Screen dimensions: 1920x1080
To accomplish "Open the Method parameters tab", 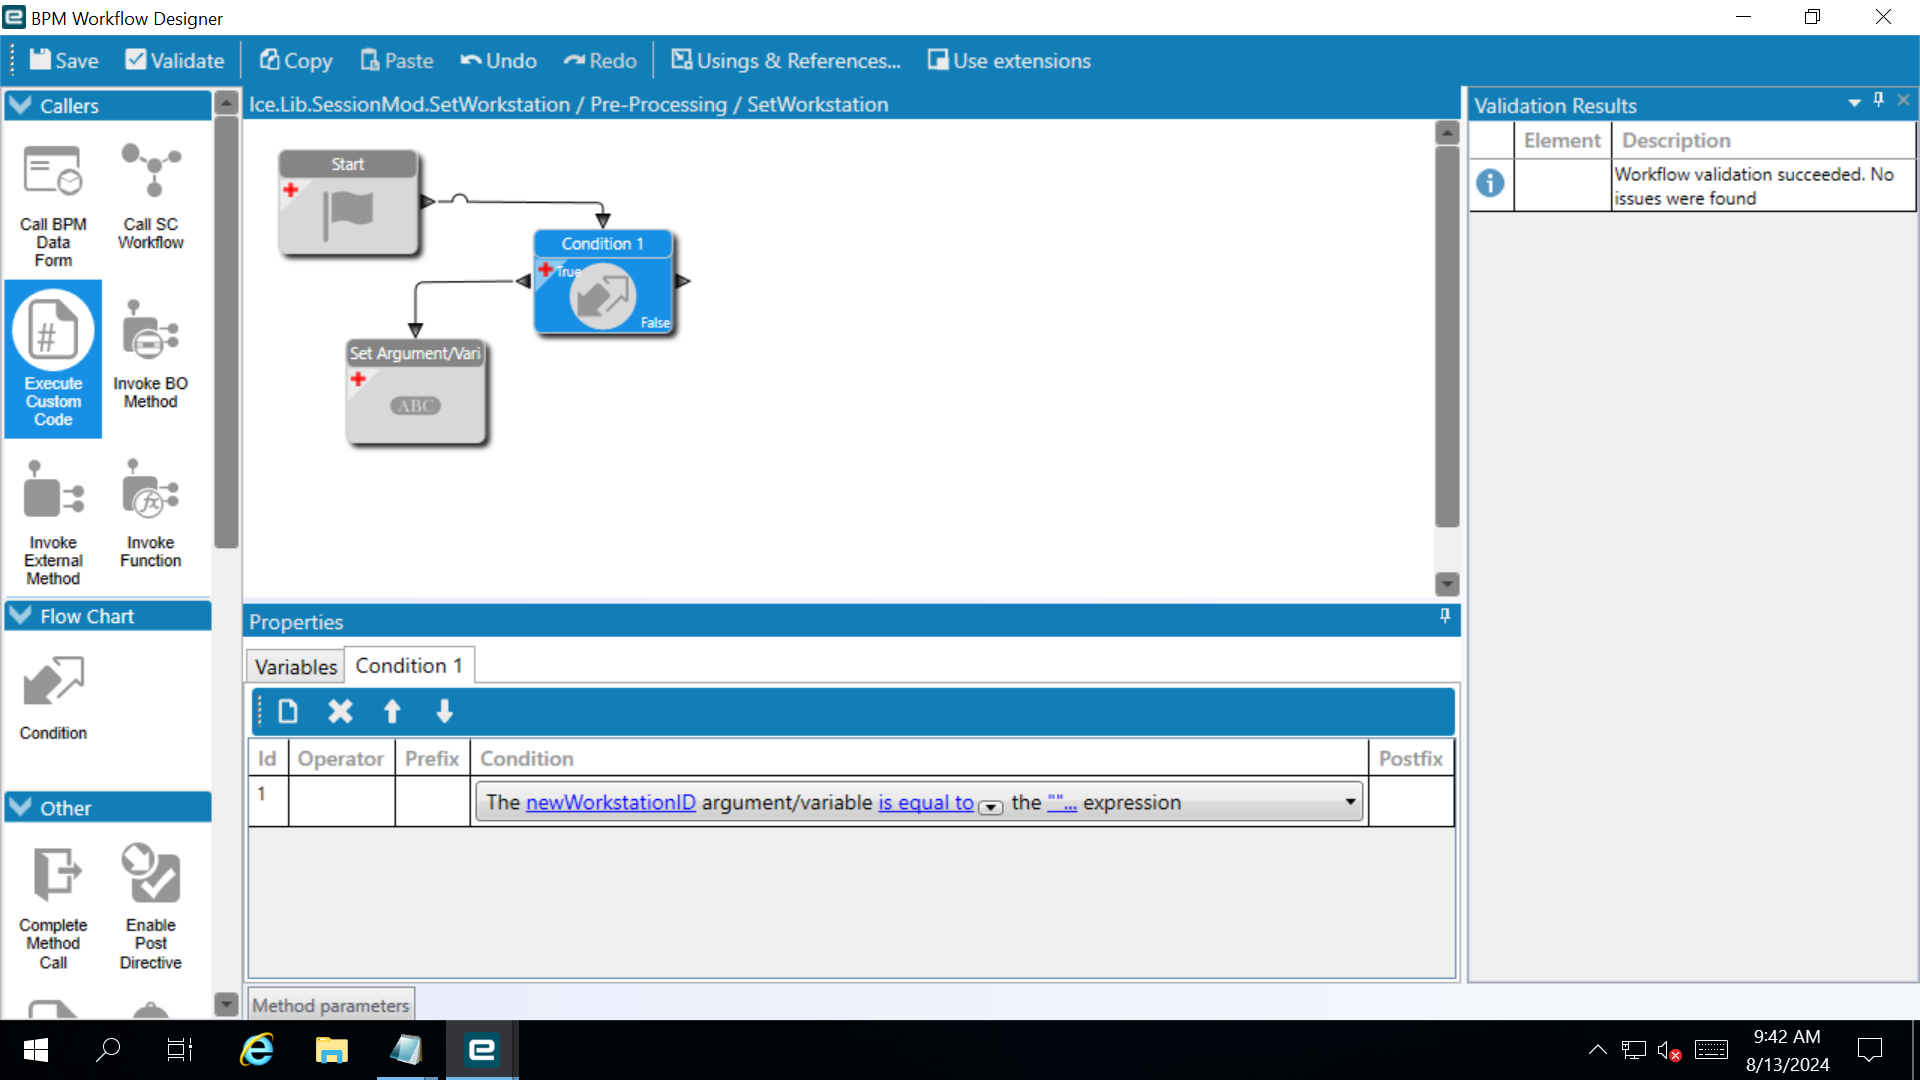I will click(x=330, y=1005).
